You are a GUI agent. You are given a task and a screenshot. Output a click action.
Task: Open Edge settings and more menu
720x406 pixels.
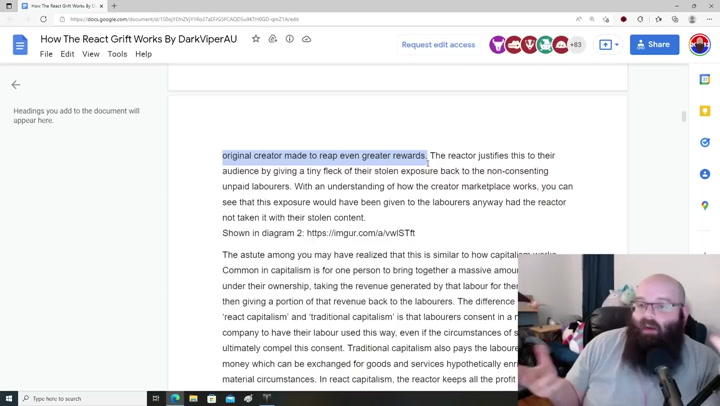point(709,19)
